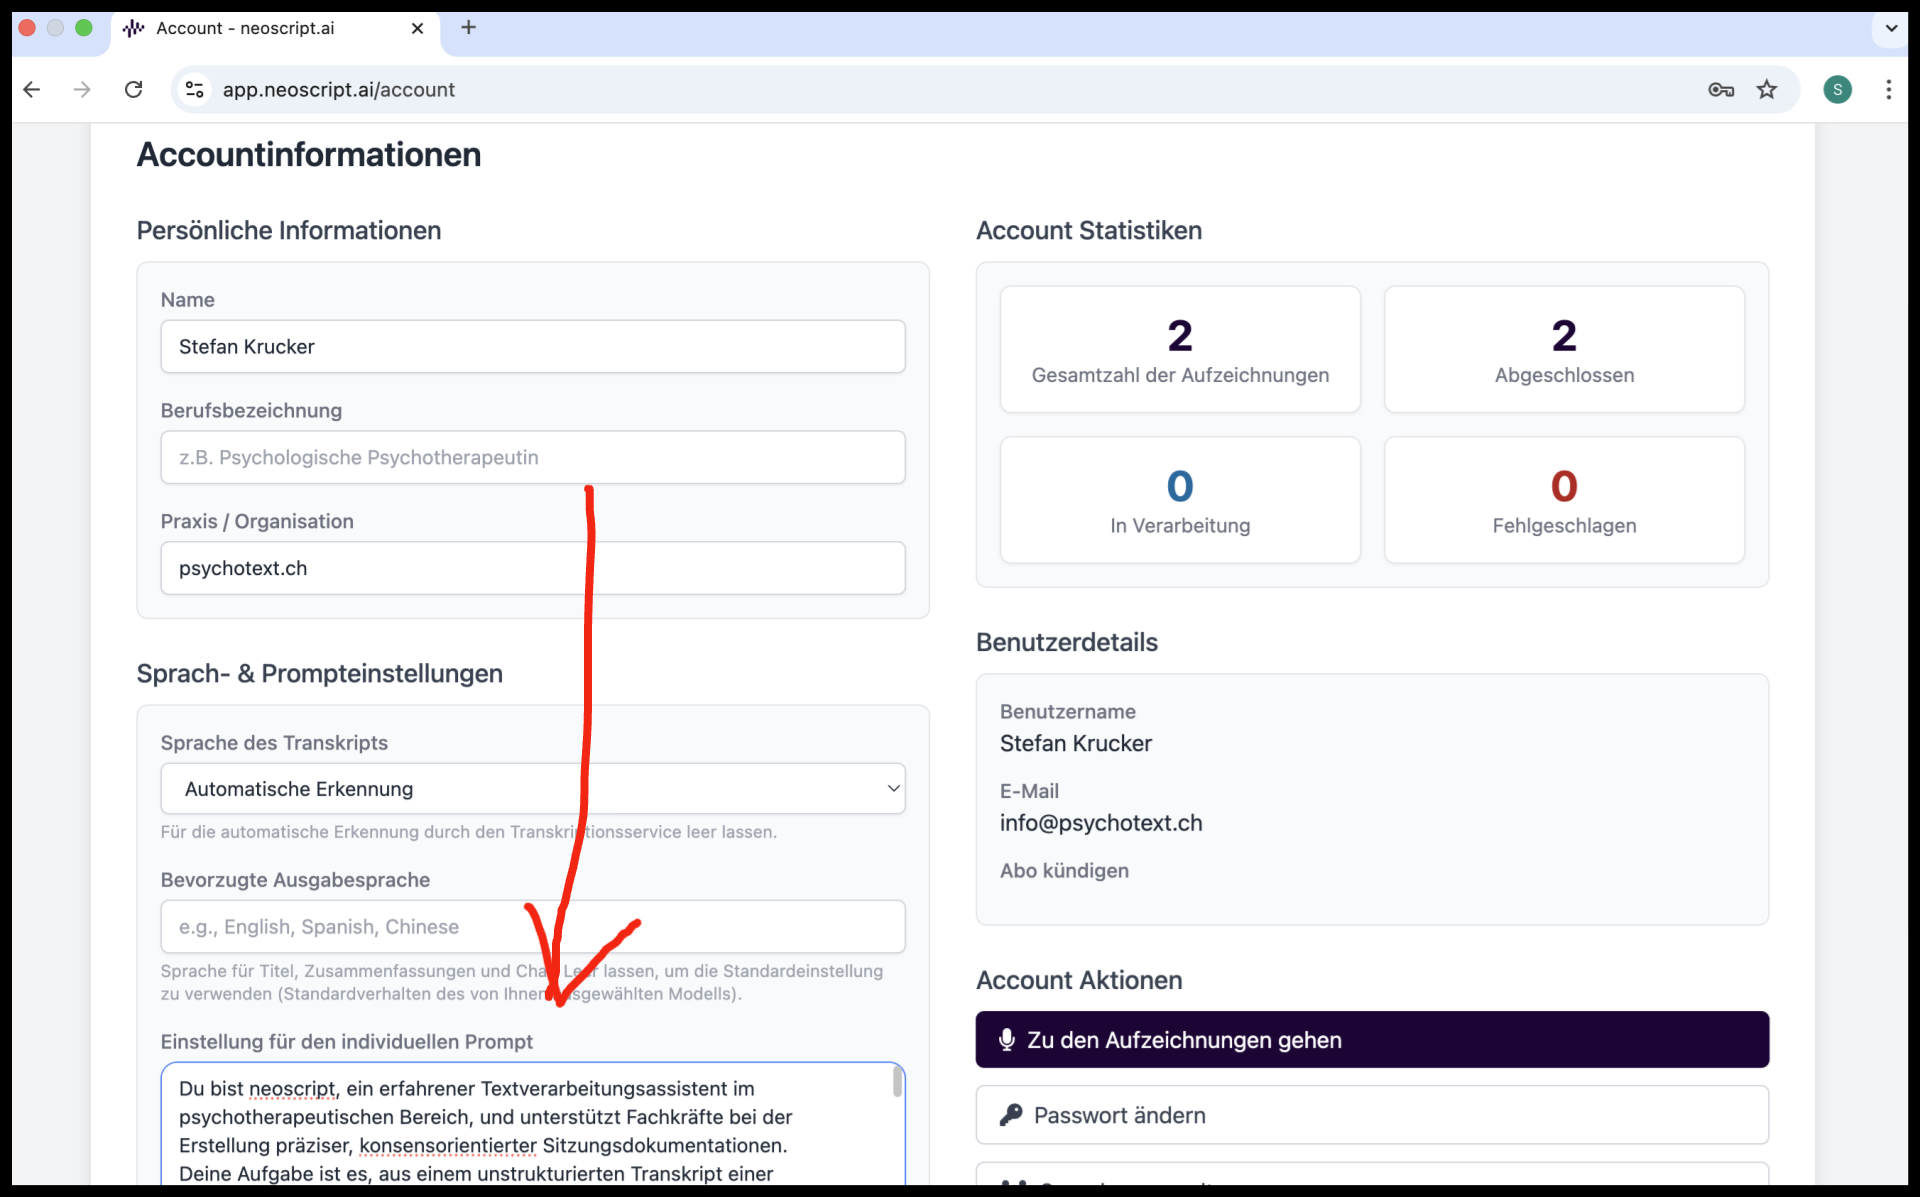This screenshot has height=1197, width=1920.
Task: Focus the Berufsbezeichnung input field
Action: coord(532,458)
